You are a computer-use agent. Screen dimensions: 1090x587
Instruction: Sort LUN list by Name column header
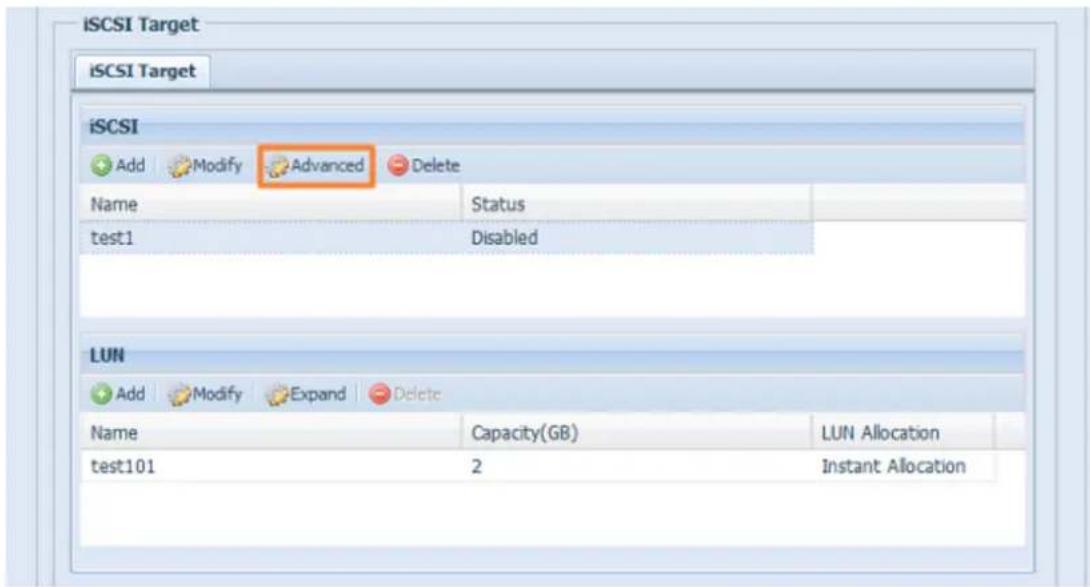pyautogui.click(x=113, y=433)
